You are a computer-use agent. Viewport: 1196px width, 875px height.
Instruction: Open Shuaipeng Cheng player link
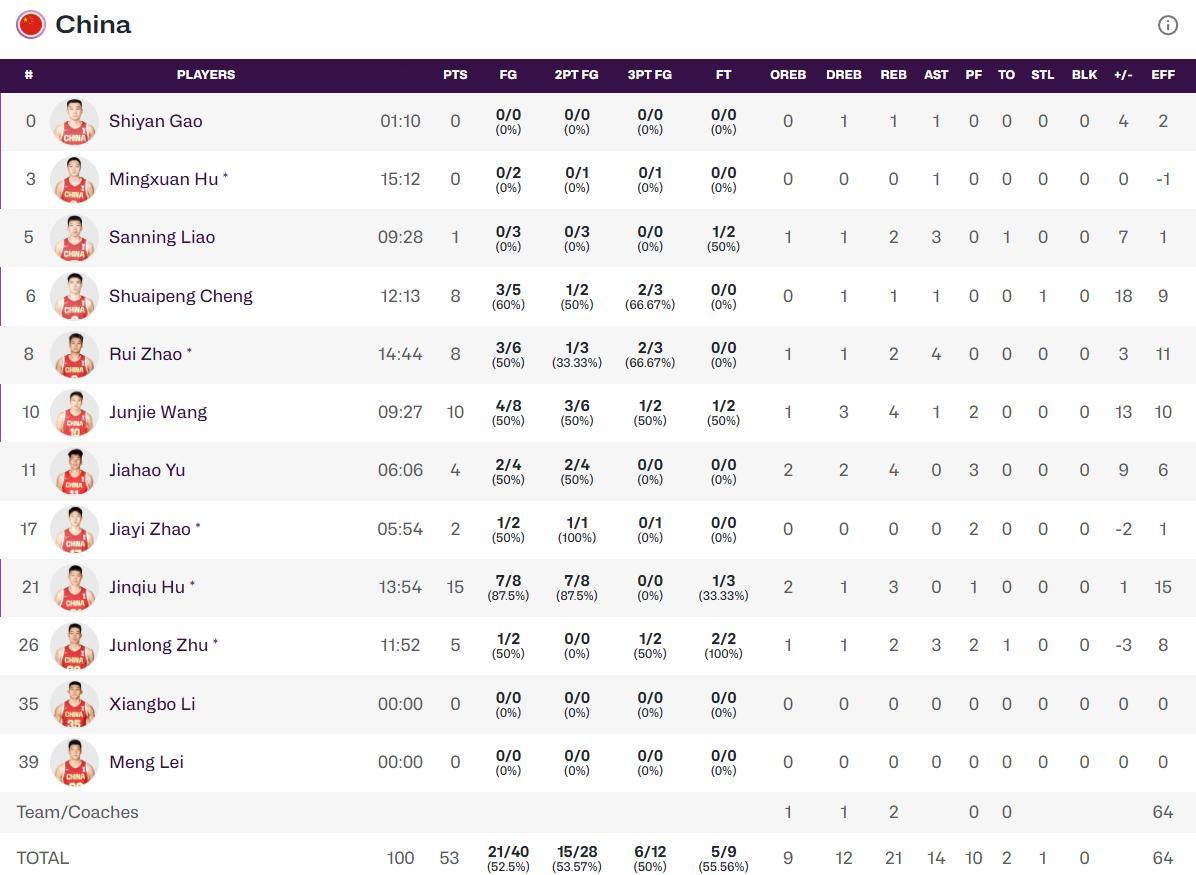point(181,296)
